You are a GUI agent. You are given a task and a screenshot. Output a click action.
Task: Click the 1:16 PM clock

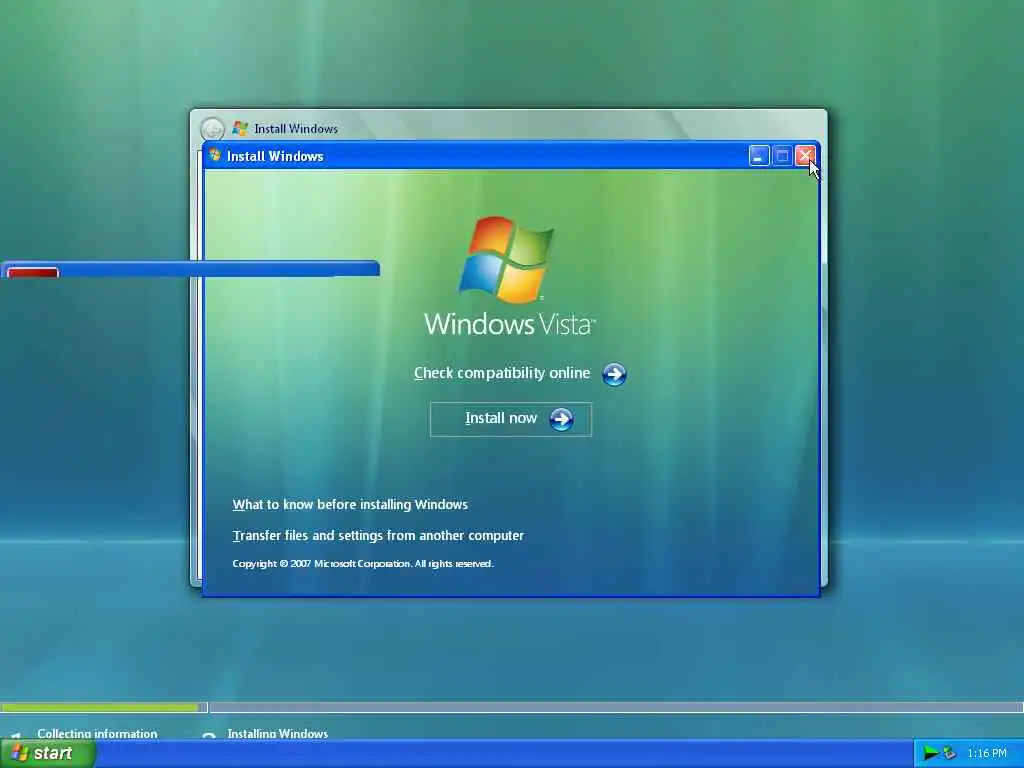pos(987,754)
